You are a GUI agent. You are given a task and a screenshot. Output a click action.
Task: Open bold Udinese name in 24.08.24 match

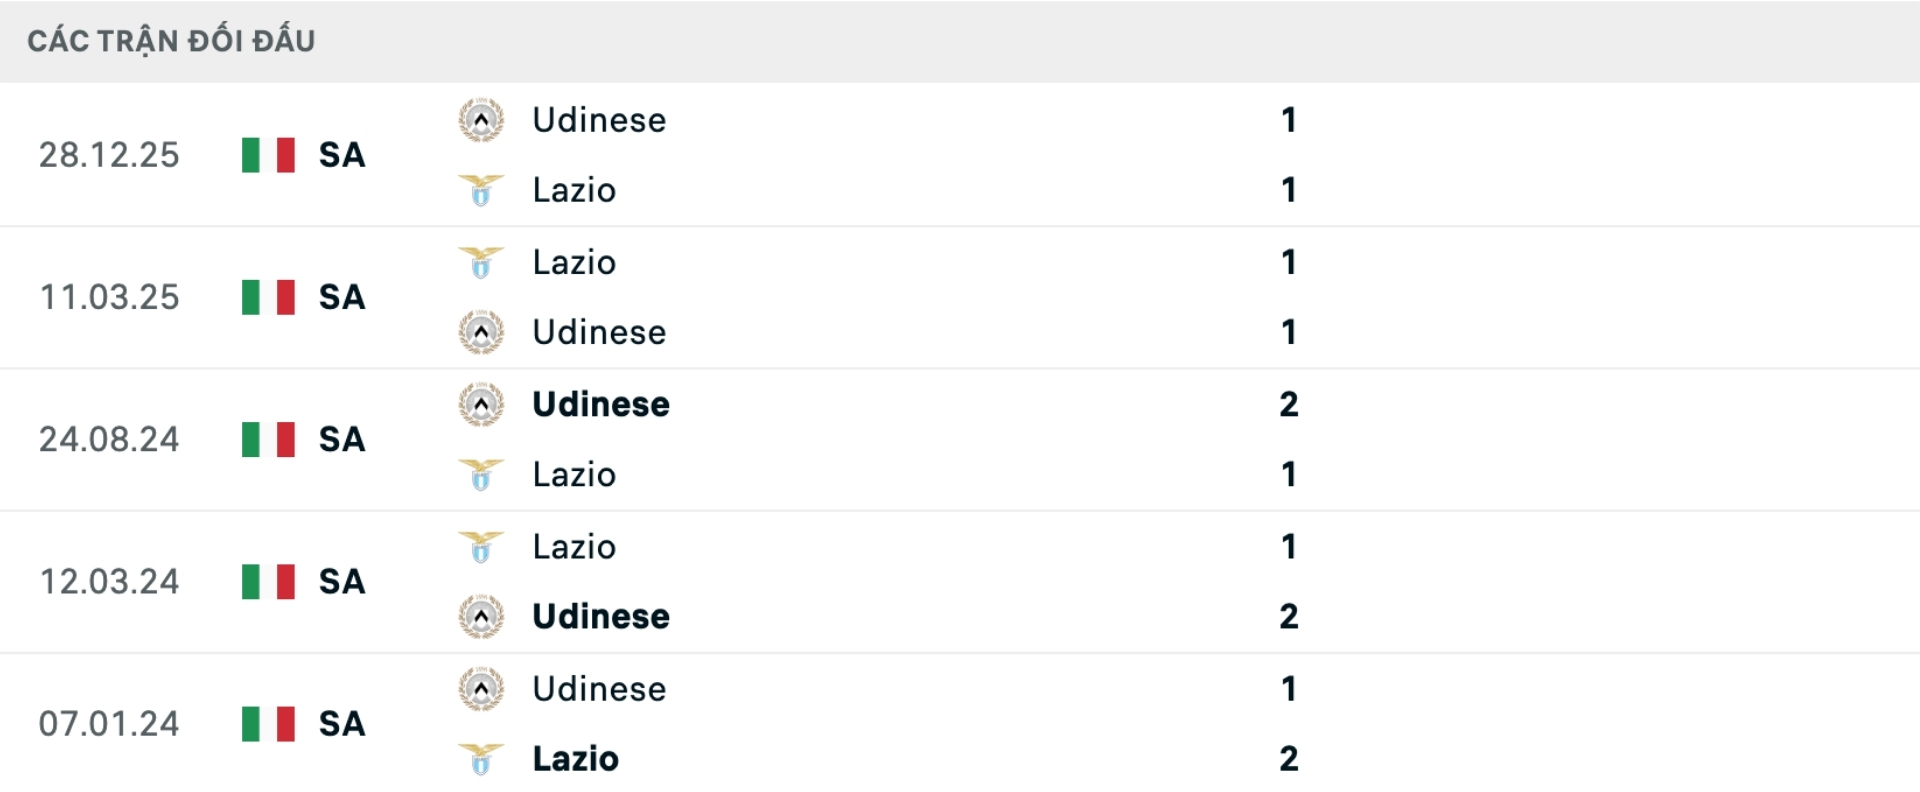600,404
